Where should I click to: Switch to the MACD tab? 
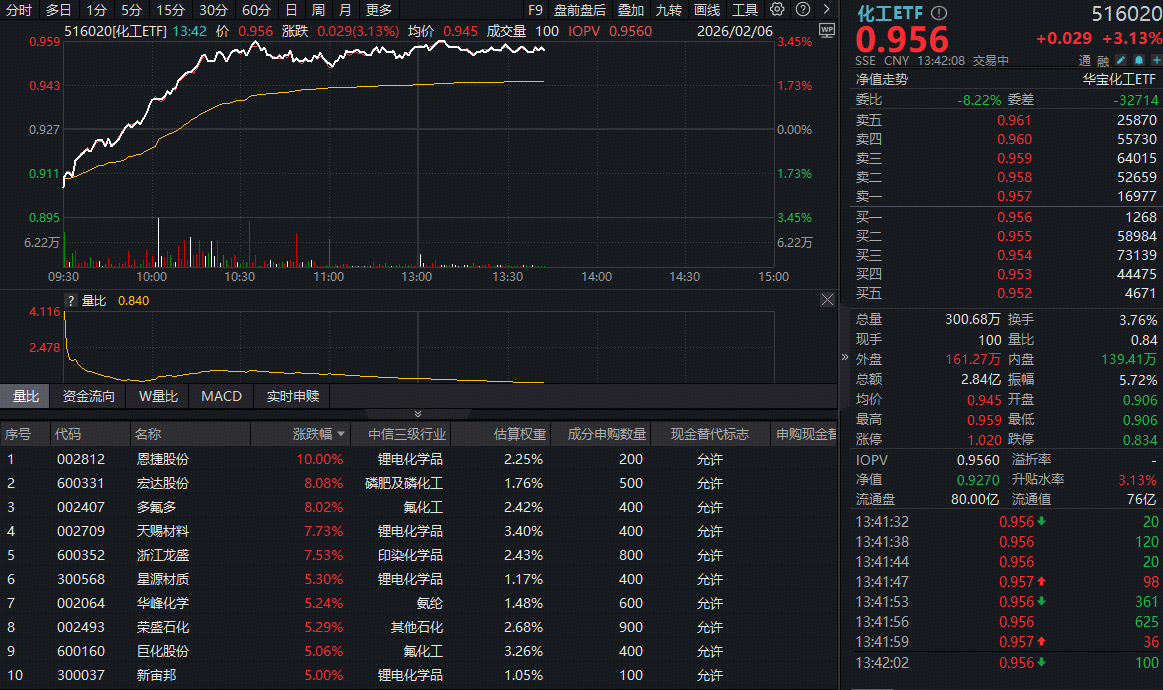click(x=220, y=396)
